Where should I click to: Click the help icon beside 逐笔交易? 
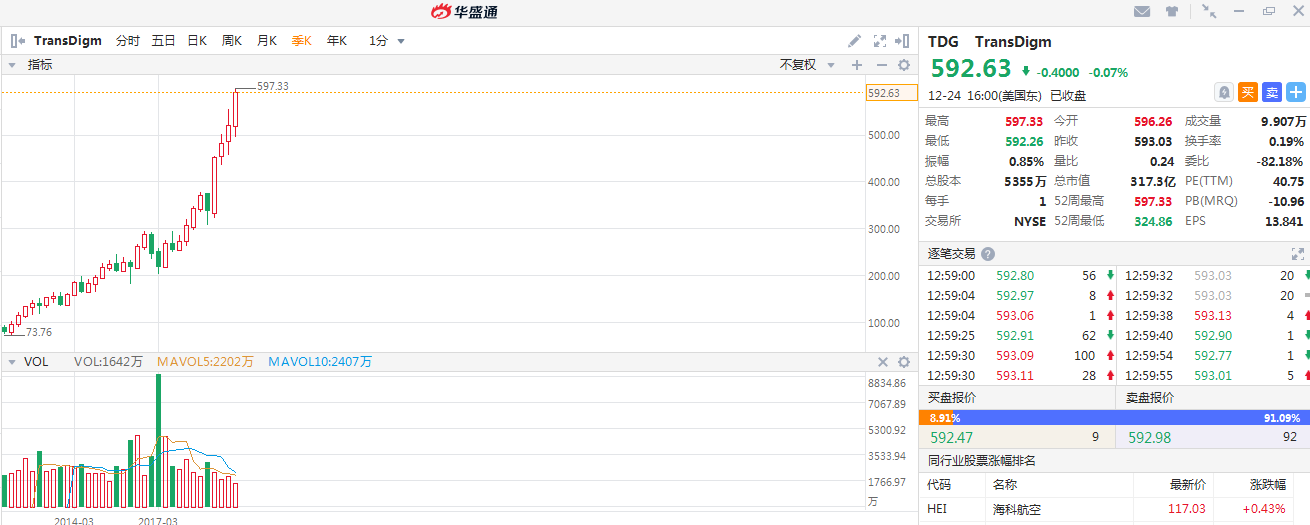988,254
